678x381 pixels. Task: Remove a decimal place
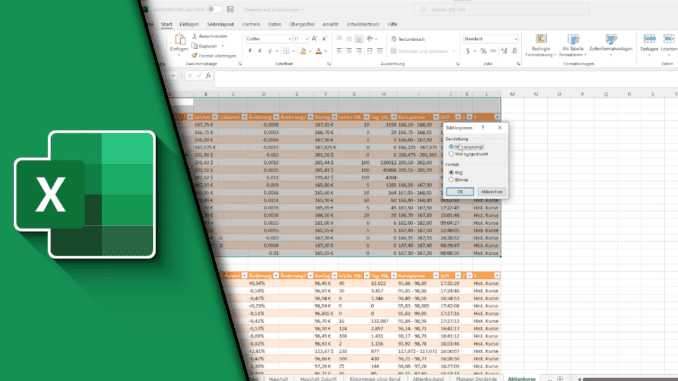pyautogui.click(x=514, y=51)
